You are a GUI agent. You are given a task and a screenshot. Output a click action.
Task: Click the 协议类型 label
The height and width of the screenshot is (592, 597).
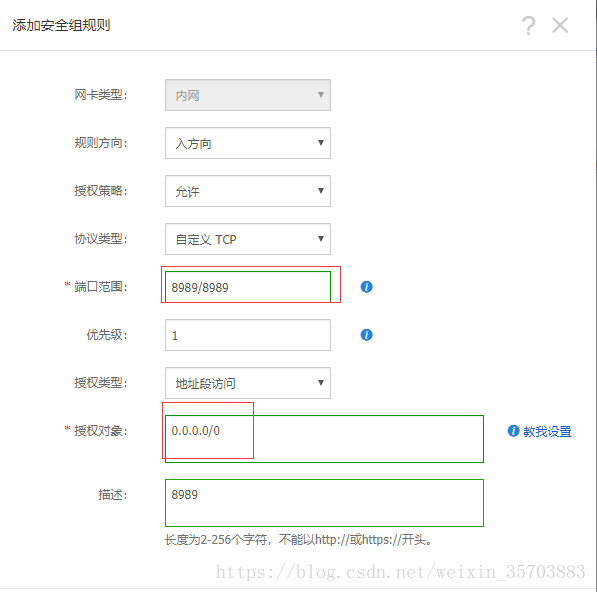point(101,239)
